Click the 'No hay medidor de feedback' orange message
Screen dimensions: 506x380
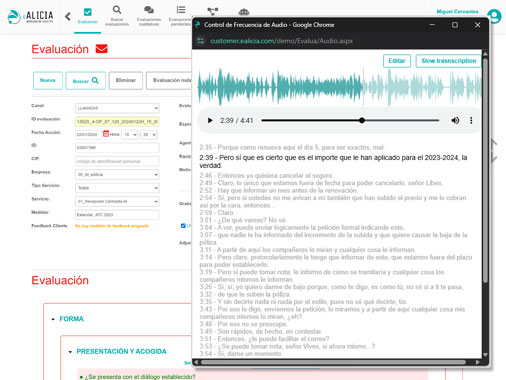pyautogui.click(x=112, y=226)
